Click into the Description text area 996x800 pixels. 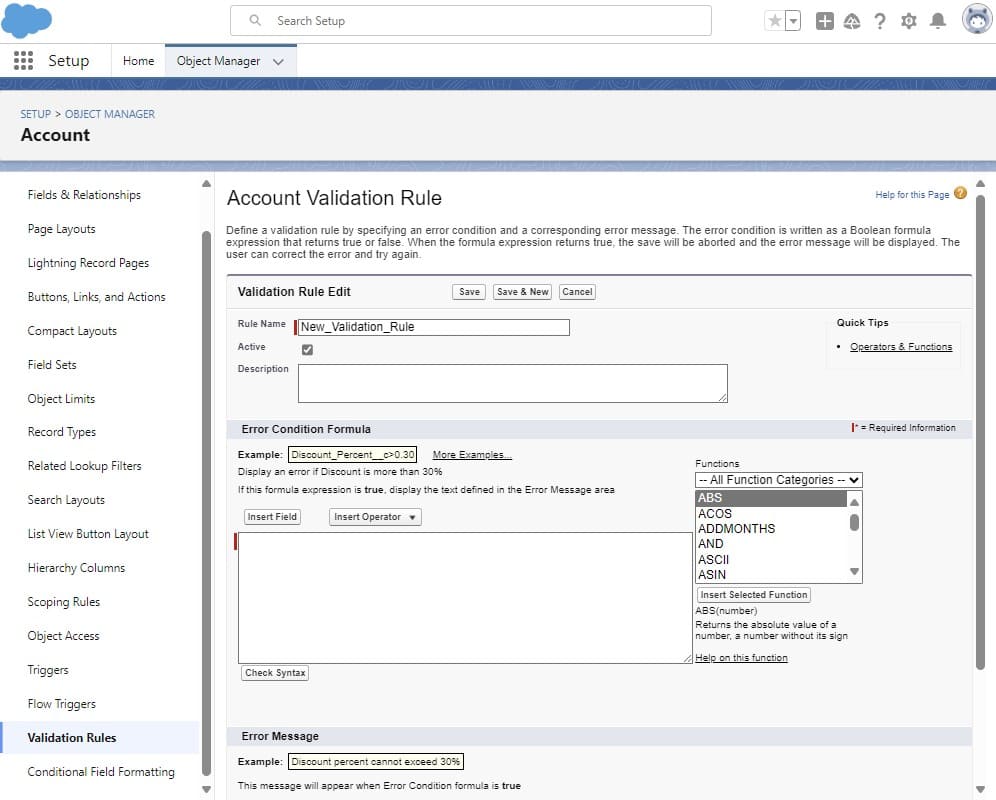click(x=513, y=383)
